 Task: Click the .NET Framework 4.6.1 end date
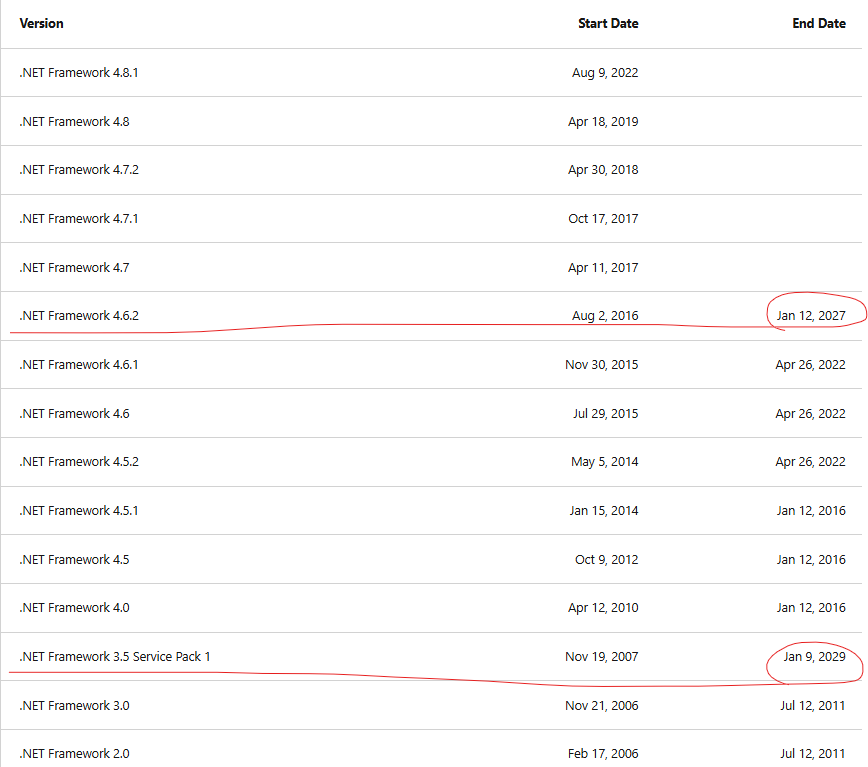[810, 365]
